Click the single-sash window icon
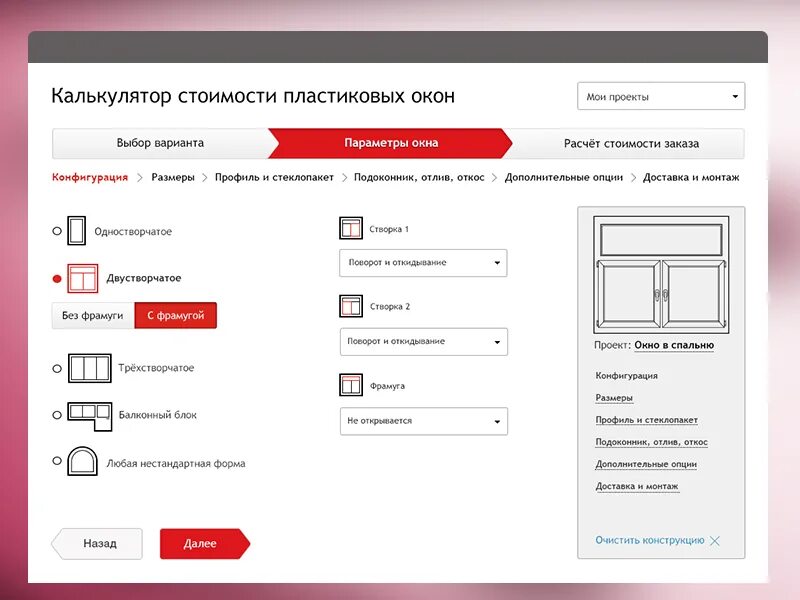This screenshot has height=600, width=800. click(x=77, y=231)
